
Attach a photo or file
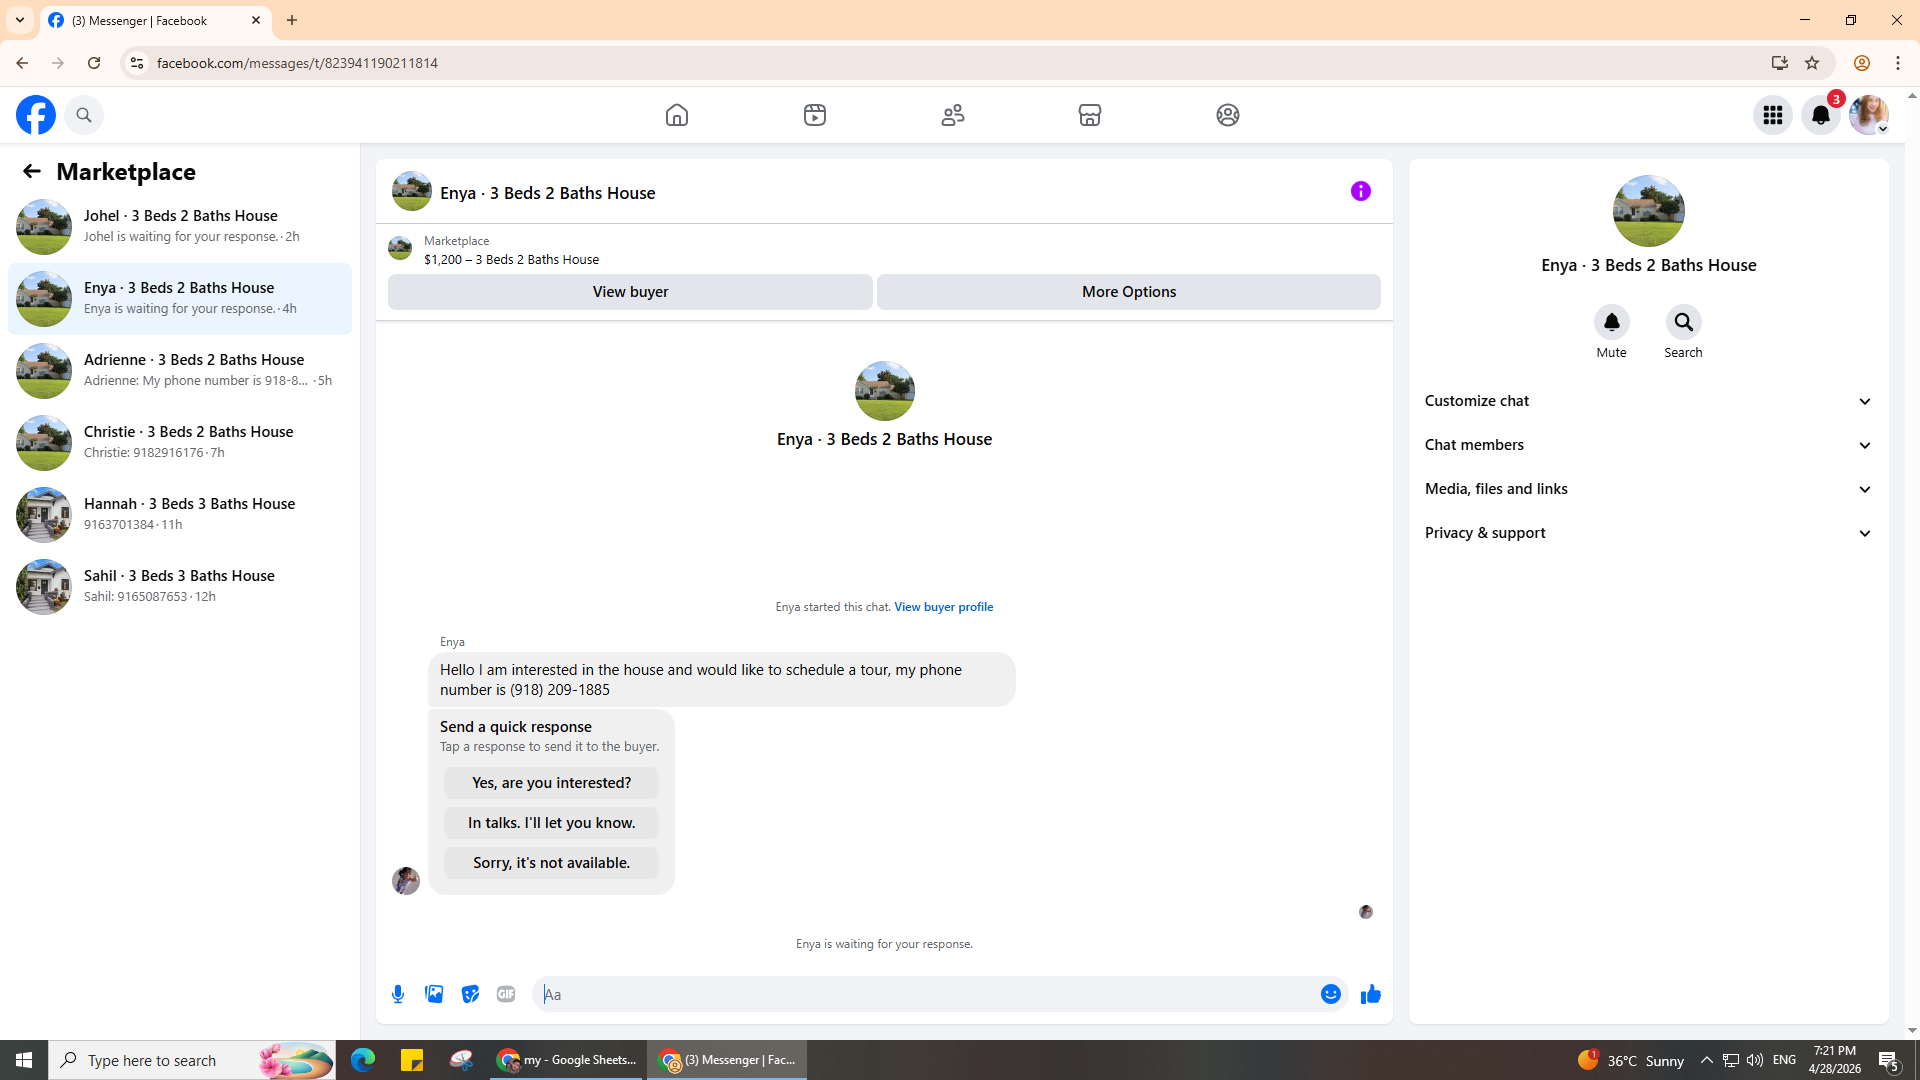[x=434, y=994]
